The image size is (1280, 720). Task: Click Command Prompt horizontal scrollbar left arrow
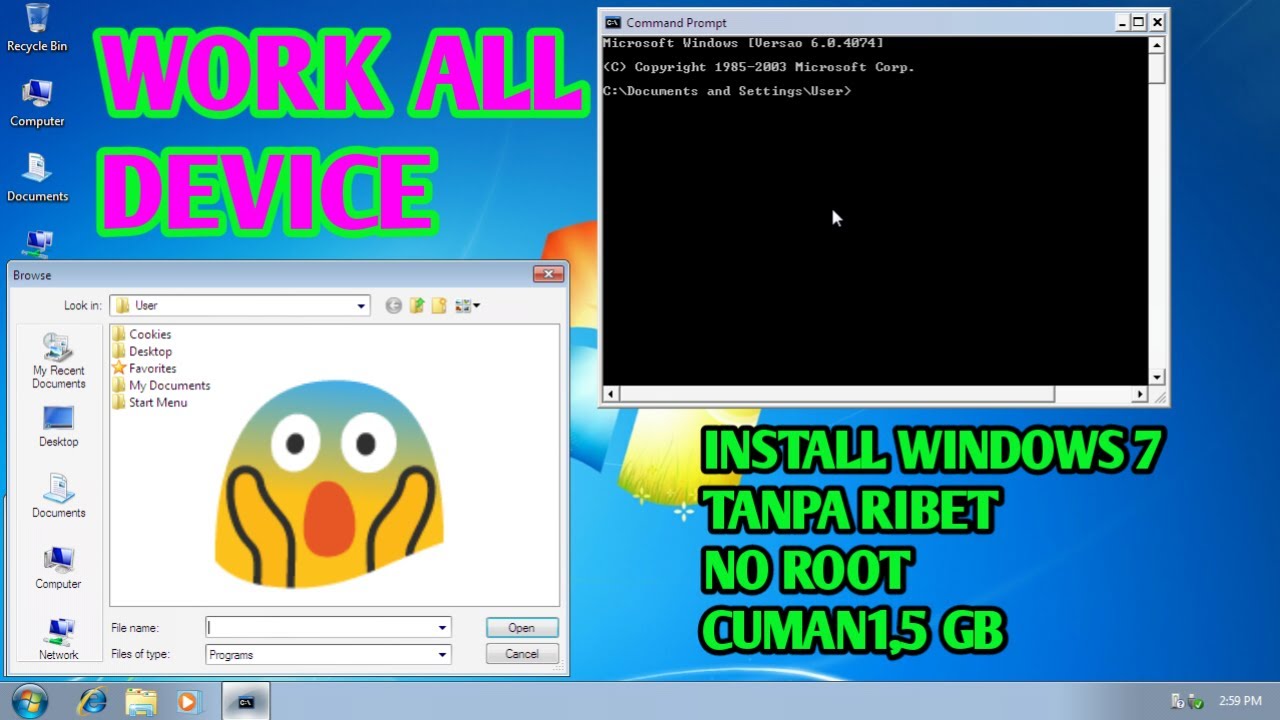click(610, 394)
